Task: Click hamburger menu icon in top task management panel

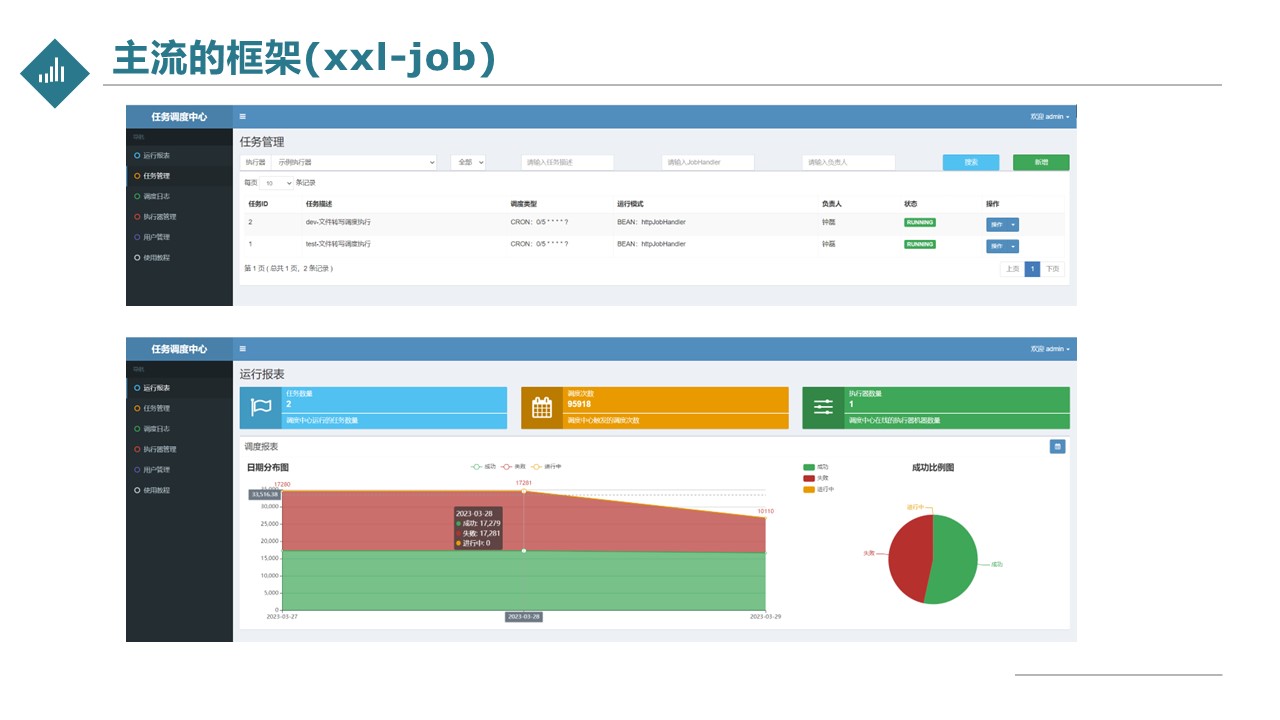Action: click(x=242, y=117)
